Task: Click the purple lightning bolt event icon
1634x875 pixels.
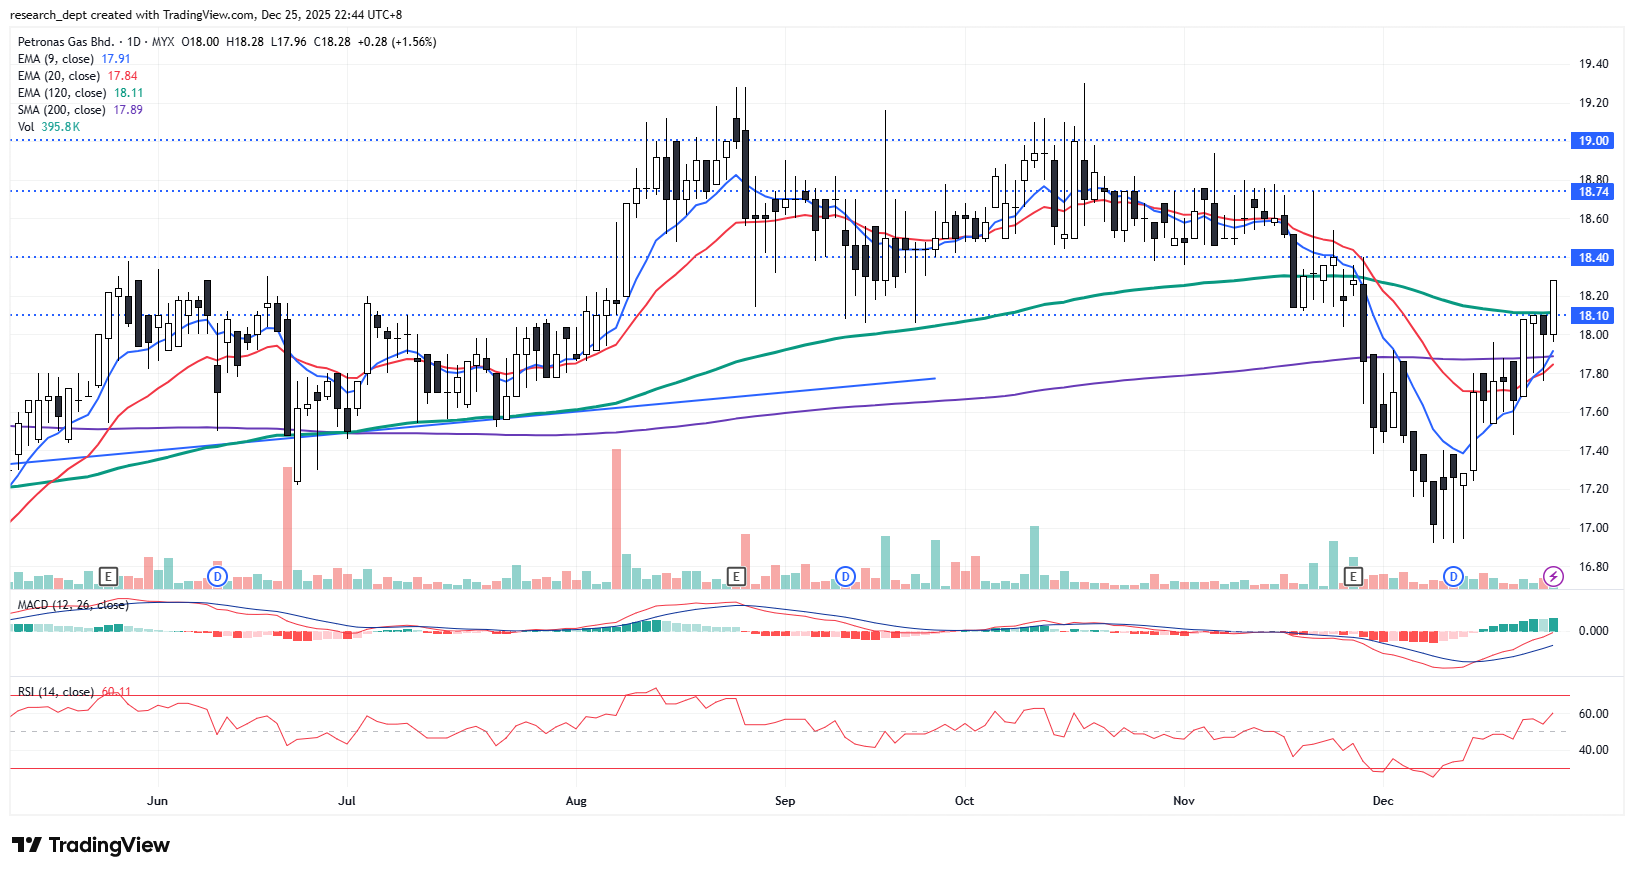Action: pos(1553,576)
